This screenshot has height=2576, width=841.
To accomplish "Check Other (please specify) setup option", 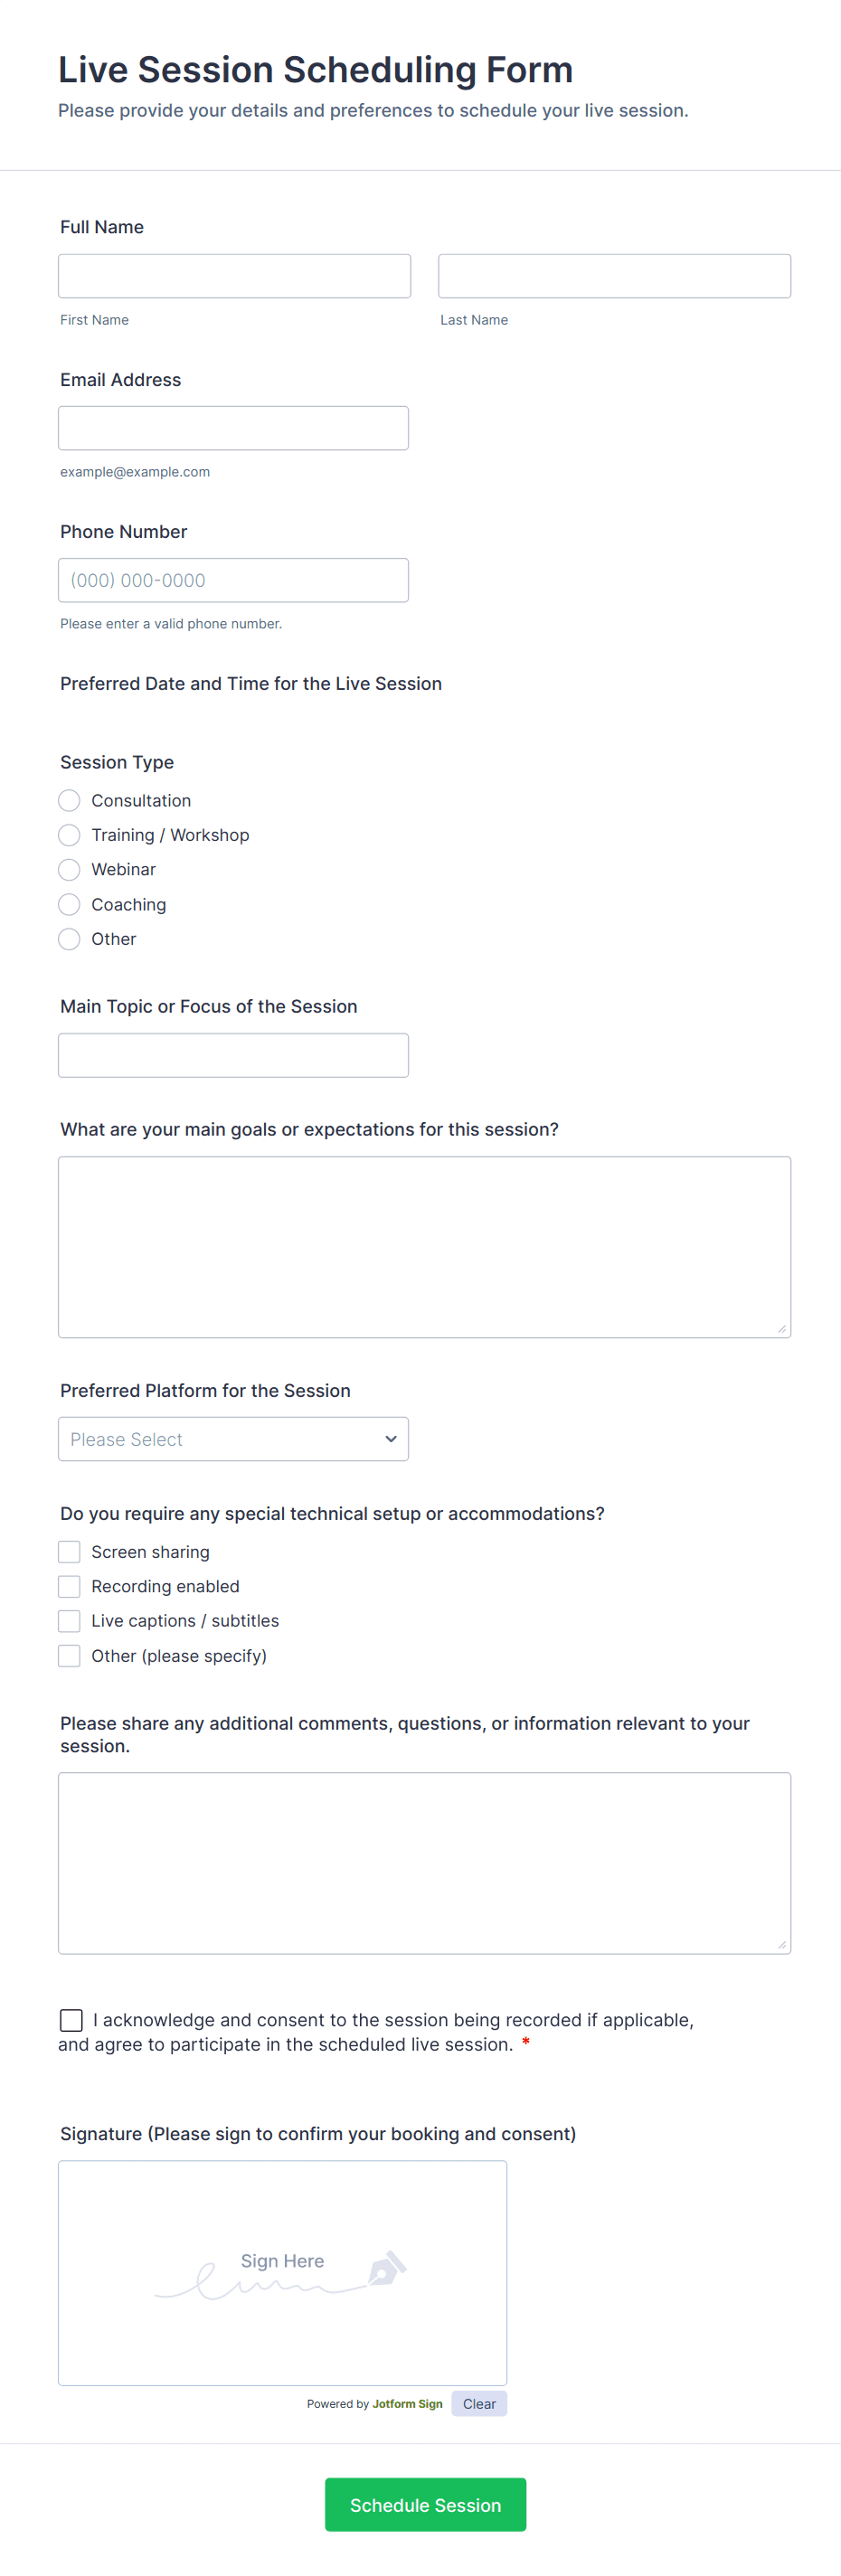I will point(69,1655).
